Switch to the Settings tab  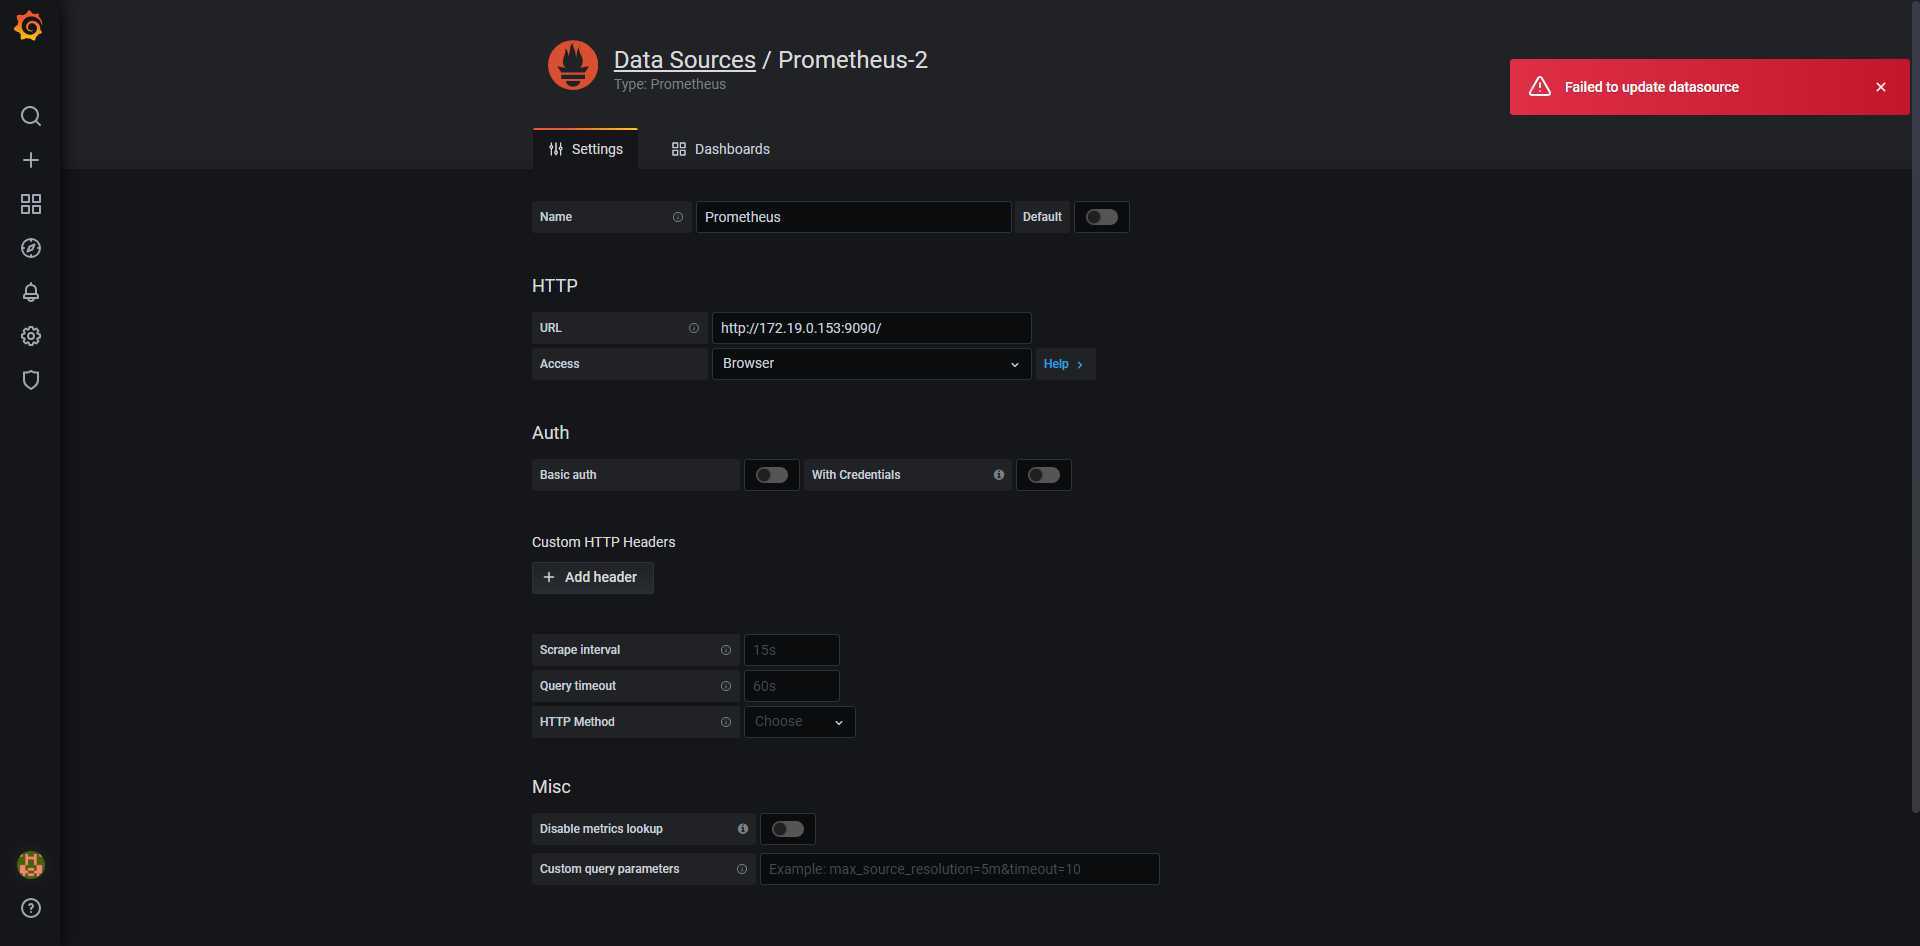586,149
